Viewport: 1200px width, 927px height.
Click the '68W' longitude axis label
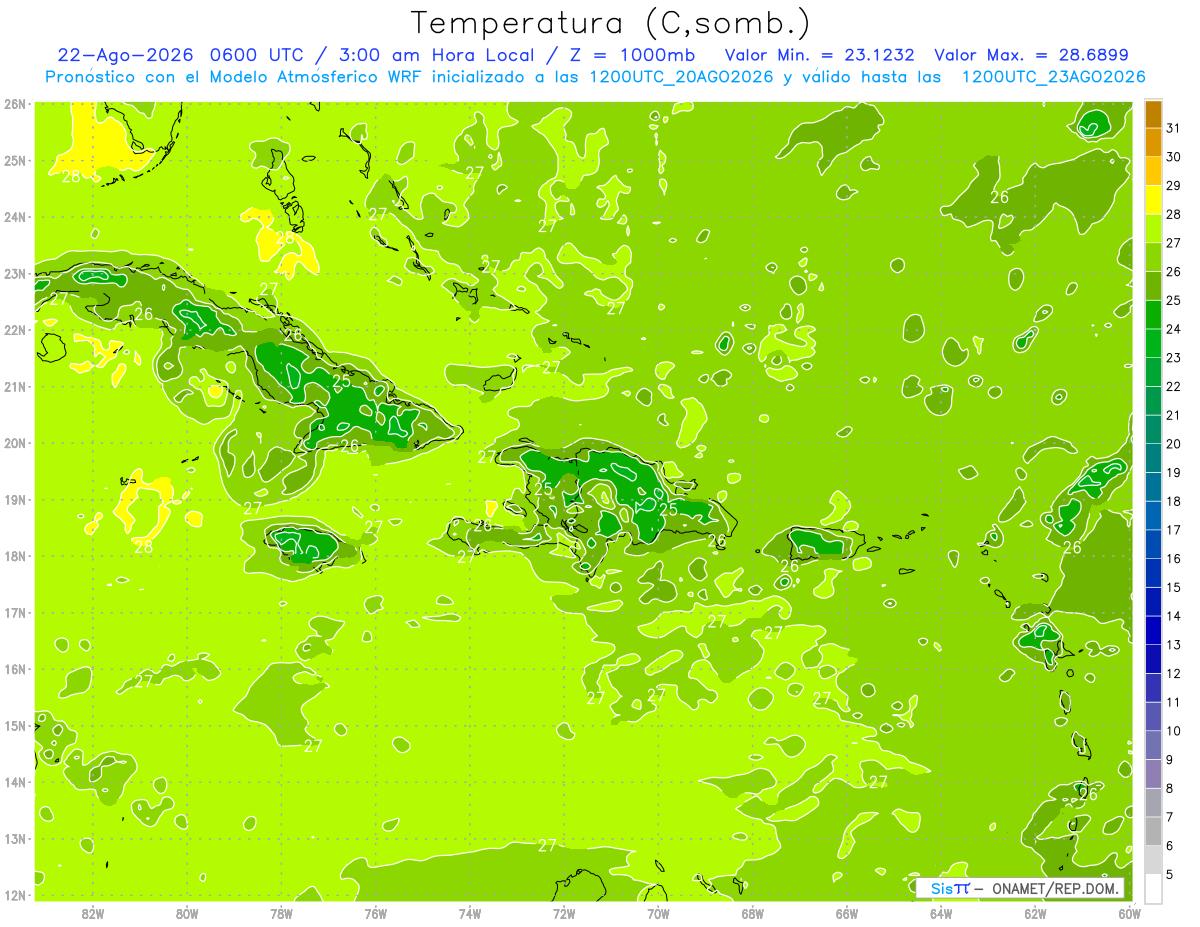click(x=753, y=913)
